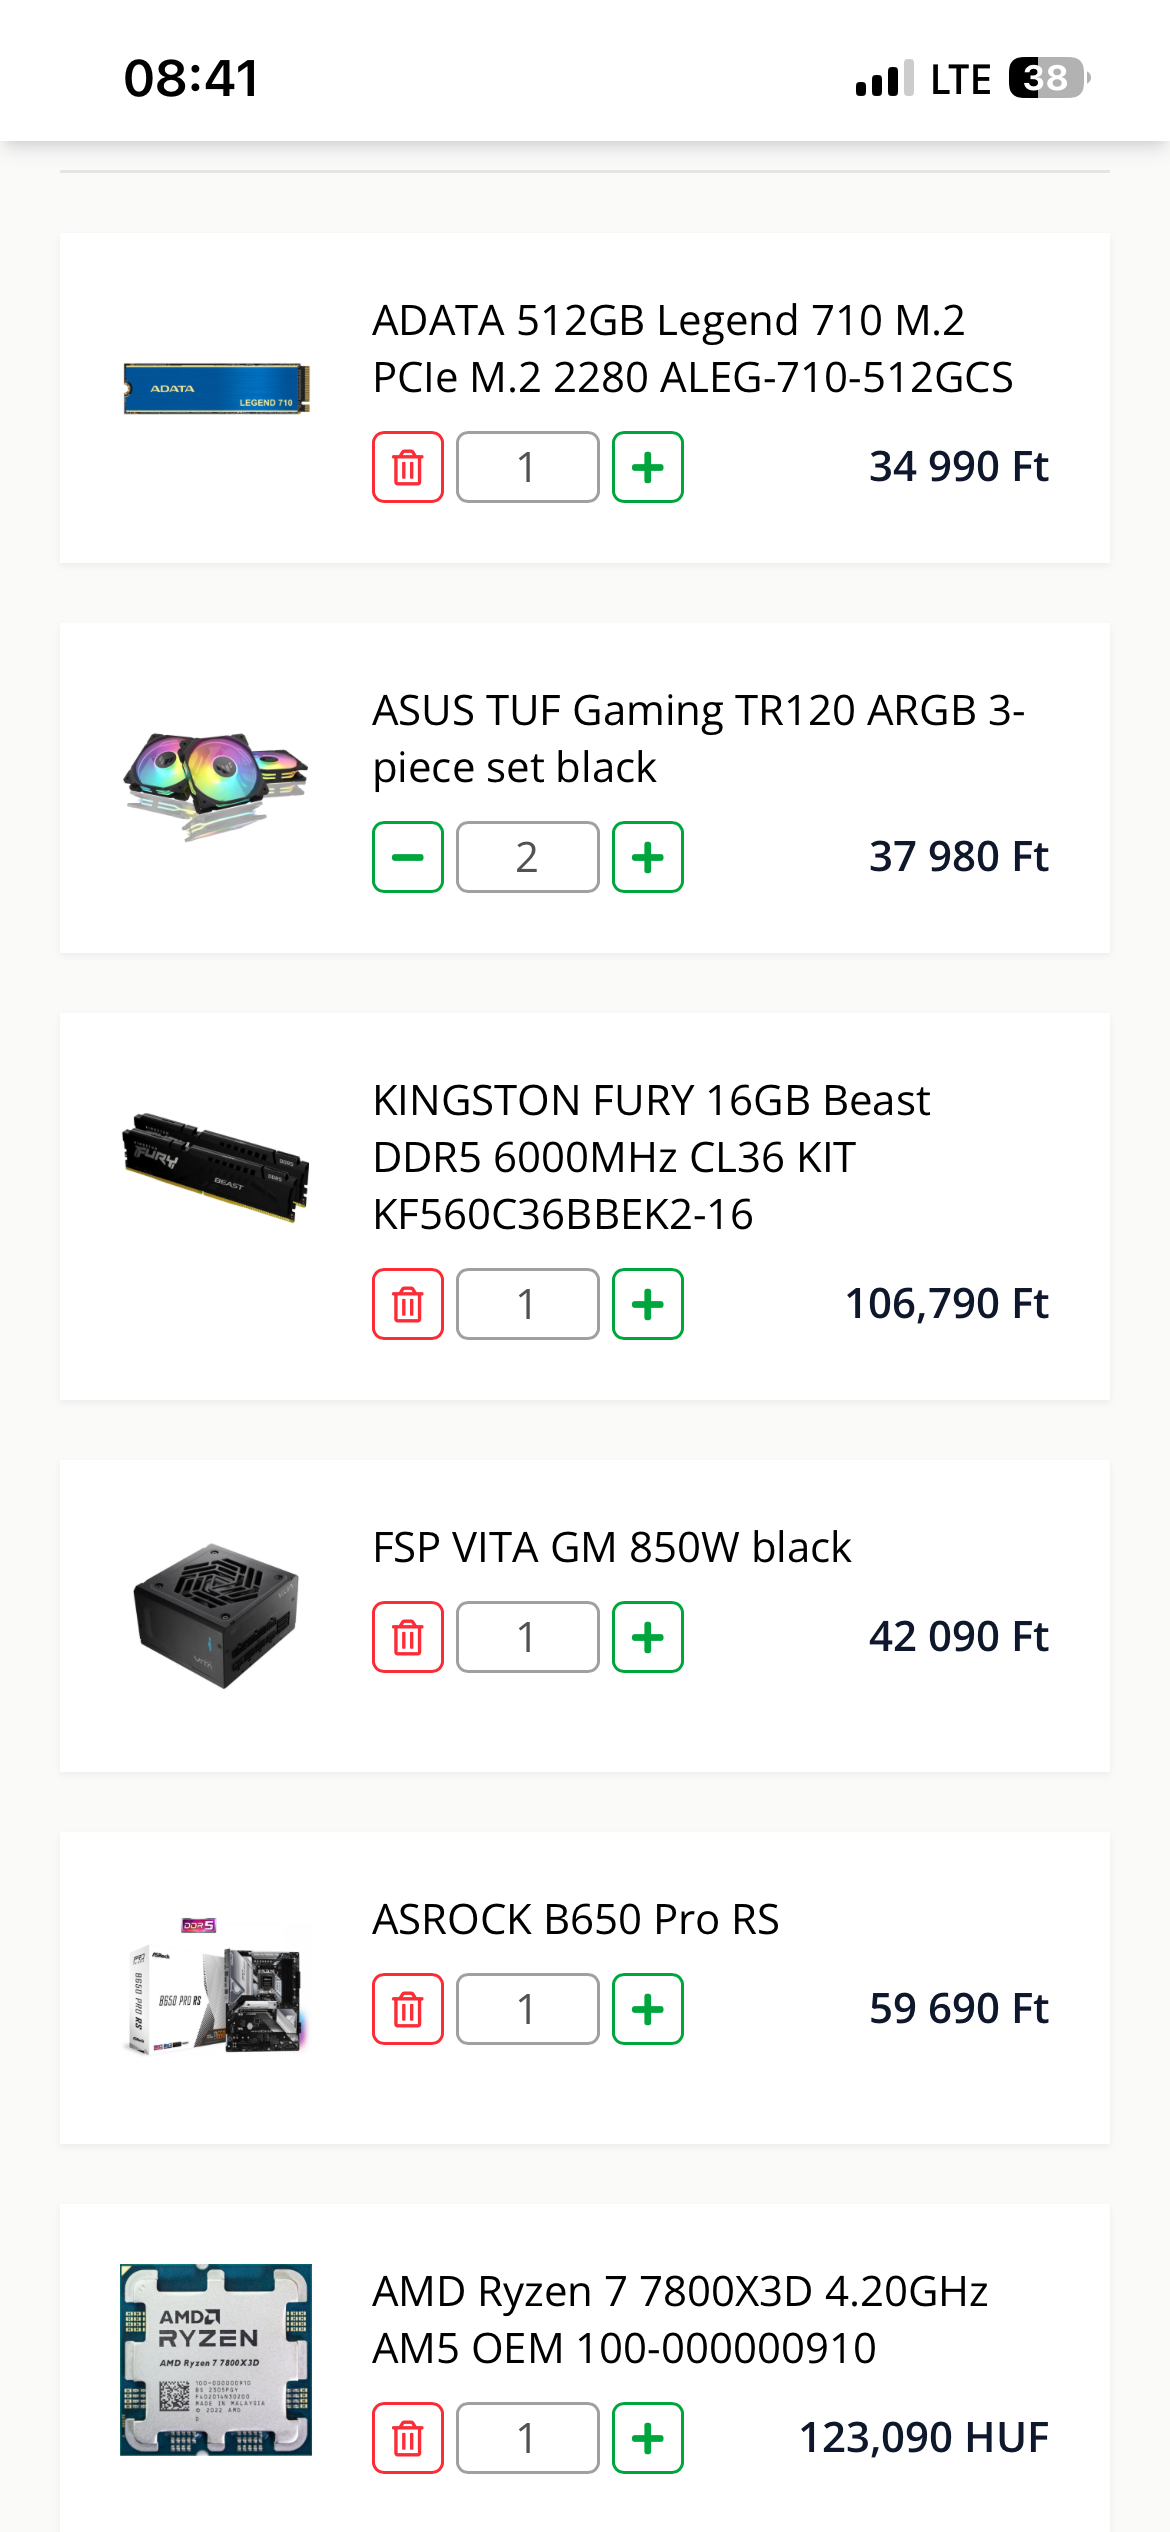
Task: Select the AMD Ryzen quantity field
Action: [x=528, y=2438]
